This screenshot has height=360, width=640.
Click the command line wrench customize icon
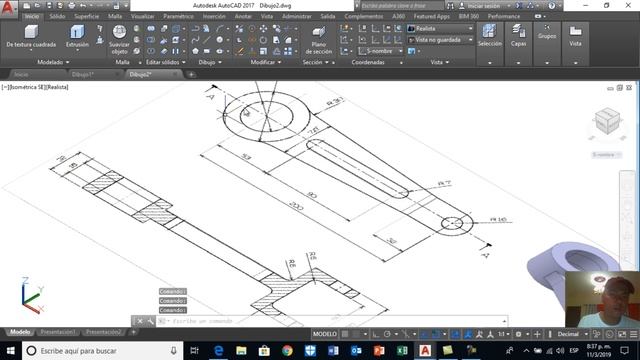[151, 321]
